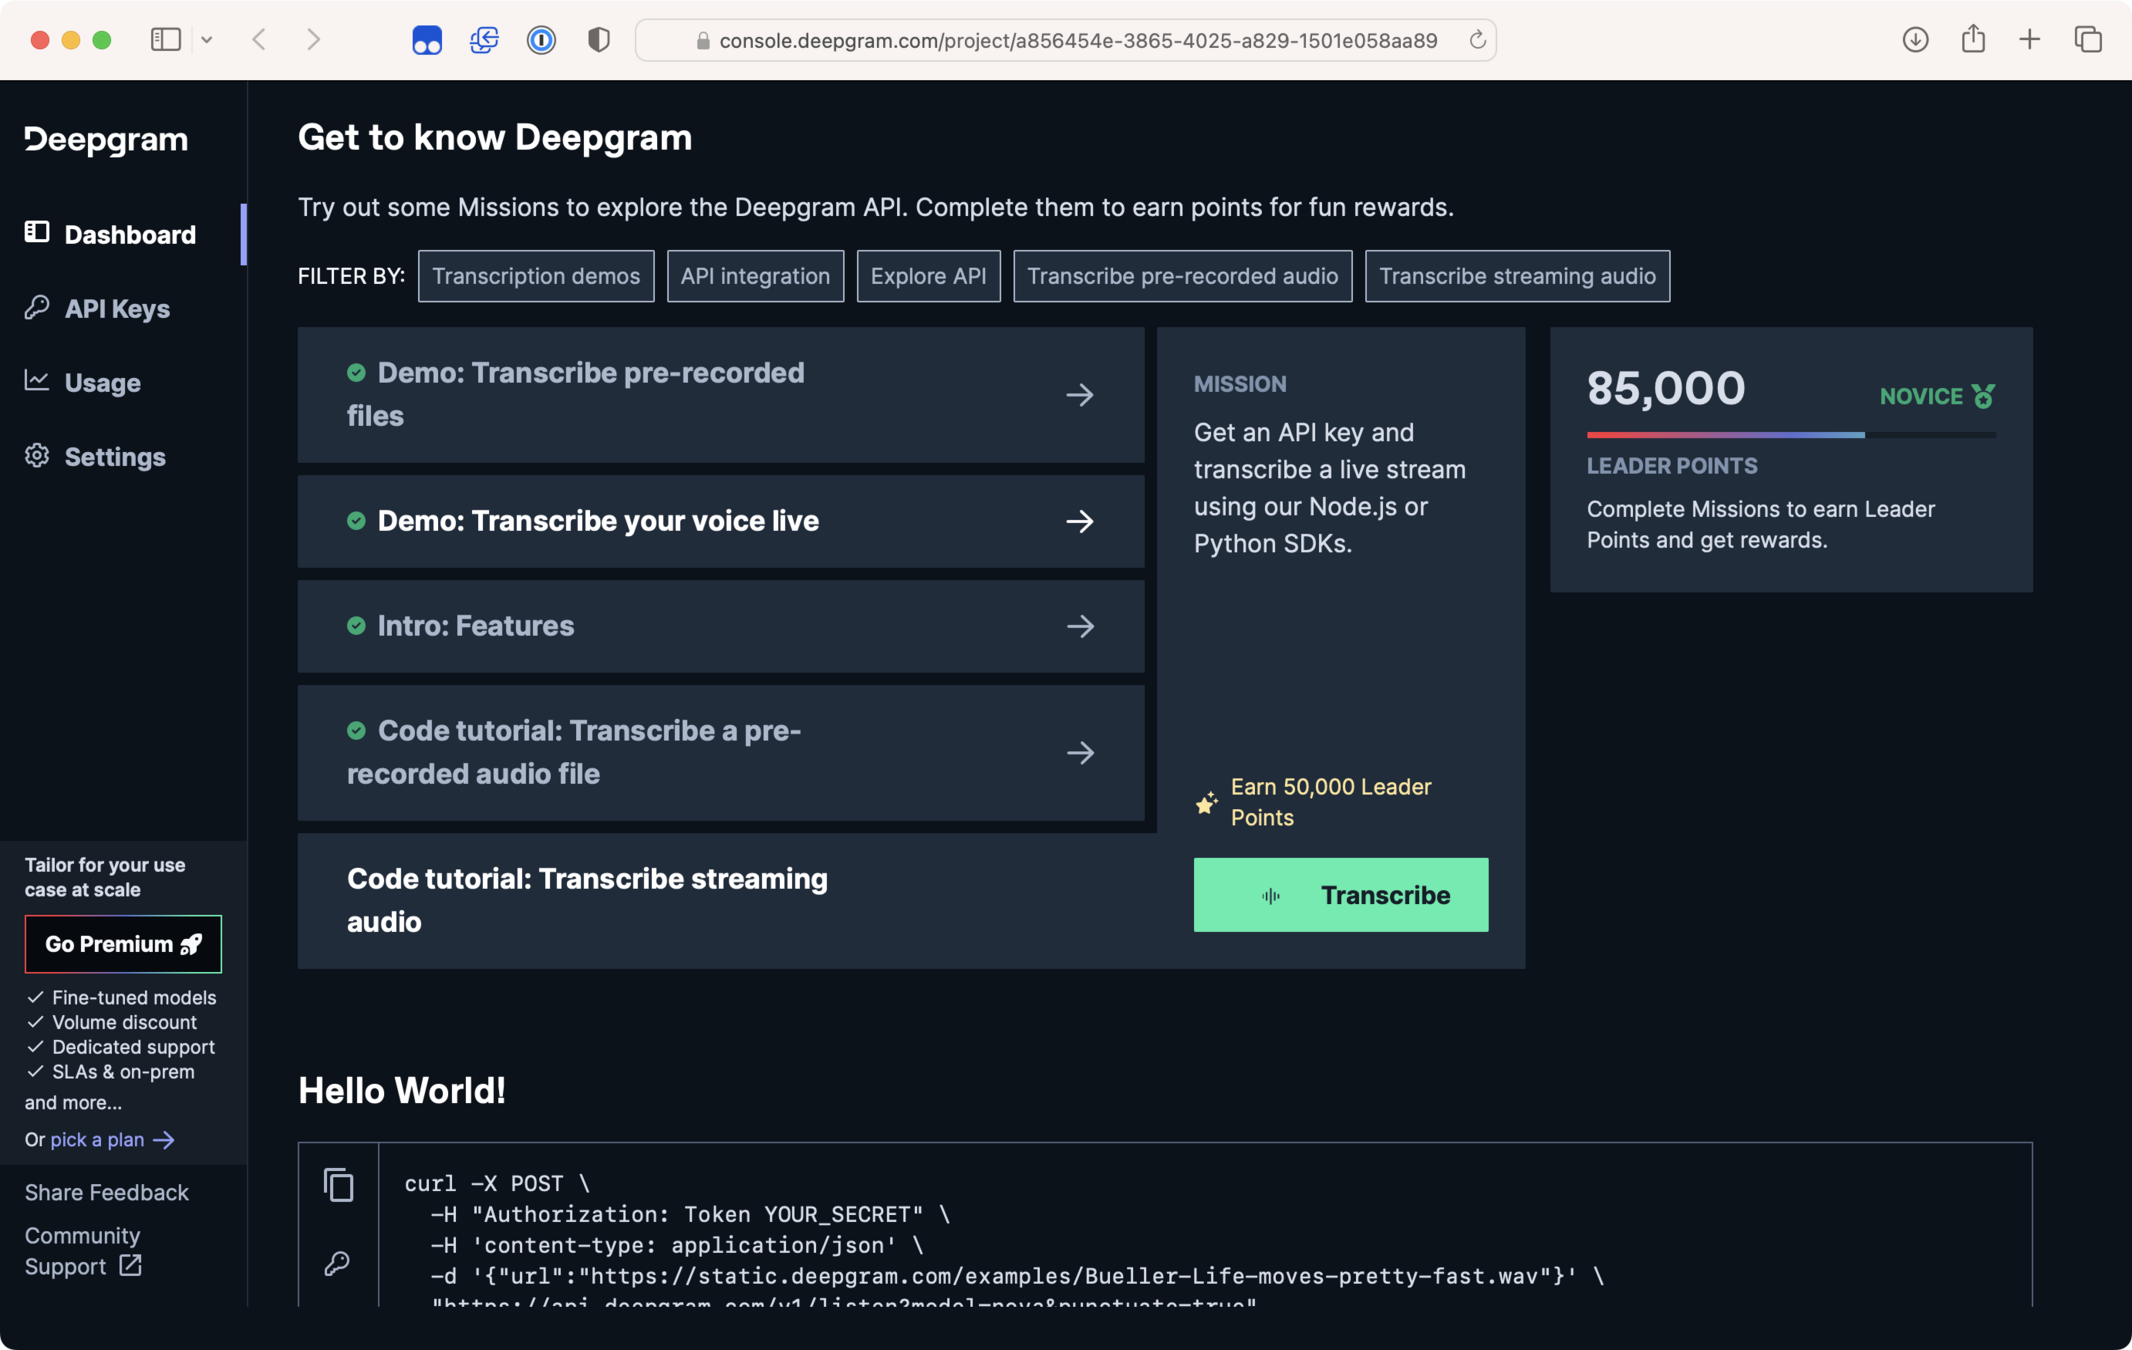The width and height of the screenshot is (2132, 1350).
Task: Reload the page with refresh icon
Action: pos(1477,40)
